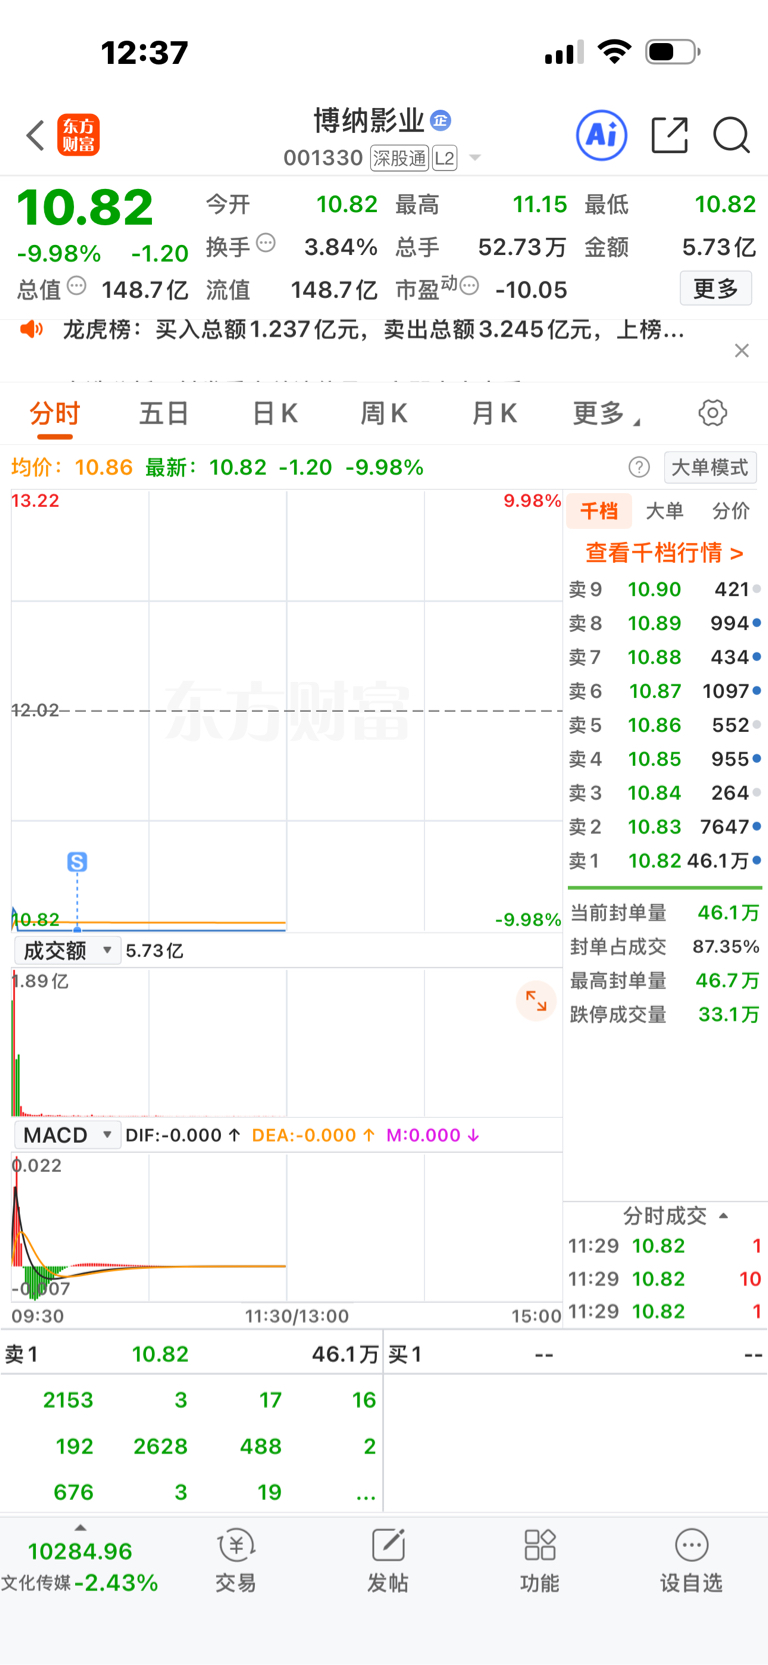Tap the current price 10.82 headline
Screen dimensions: 768x1665
pos(85,208)
